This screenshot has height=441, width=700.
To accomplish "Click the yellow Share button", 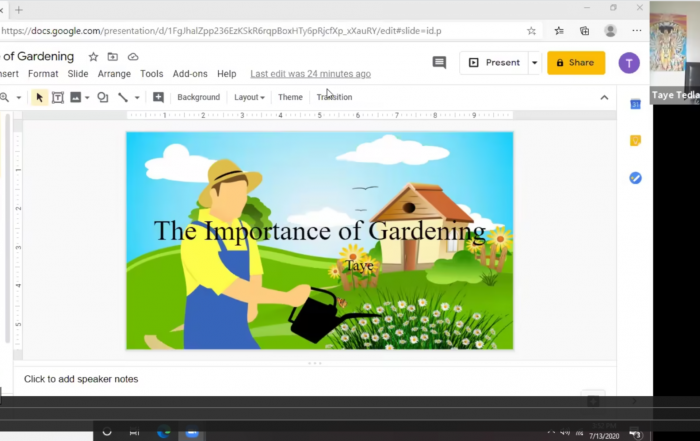I will pyautogui.click(x=575, y=62).
